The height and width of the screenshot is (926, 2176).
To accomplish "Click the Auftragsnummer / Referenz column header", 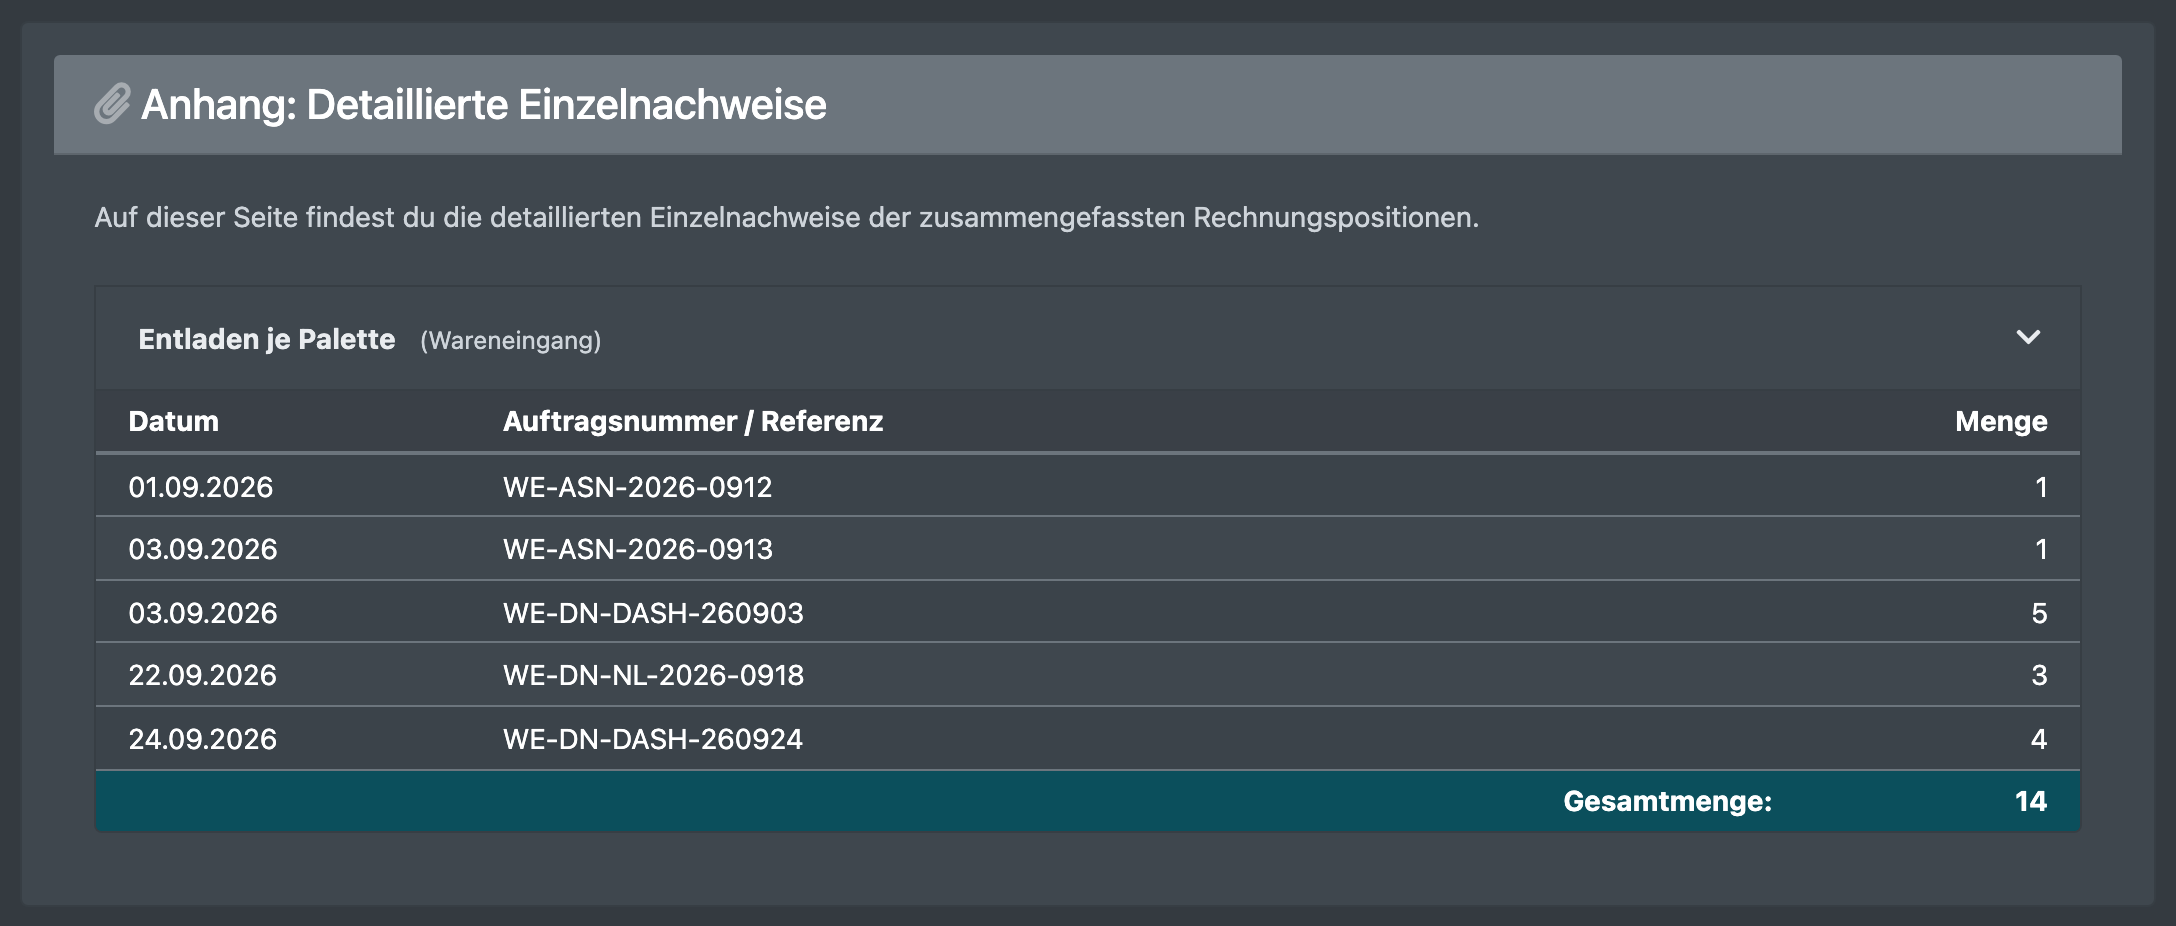I will 693,421.
